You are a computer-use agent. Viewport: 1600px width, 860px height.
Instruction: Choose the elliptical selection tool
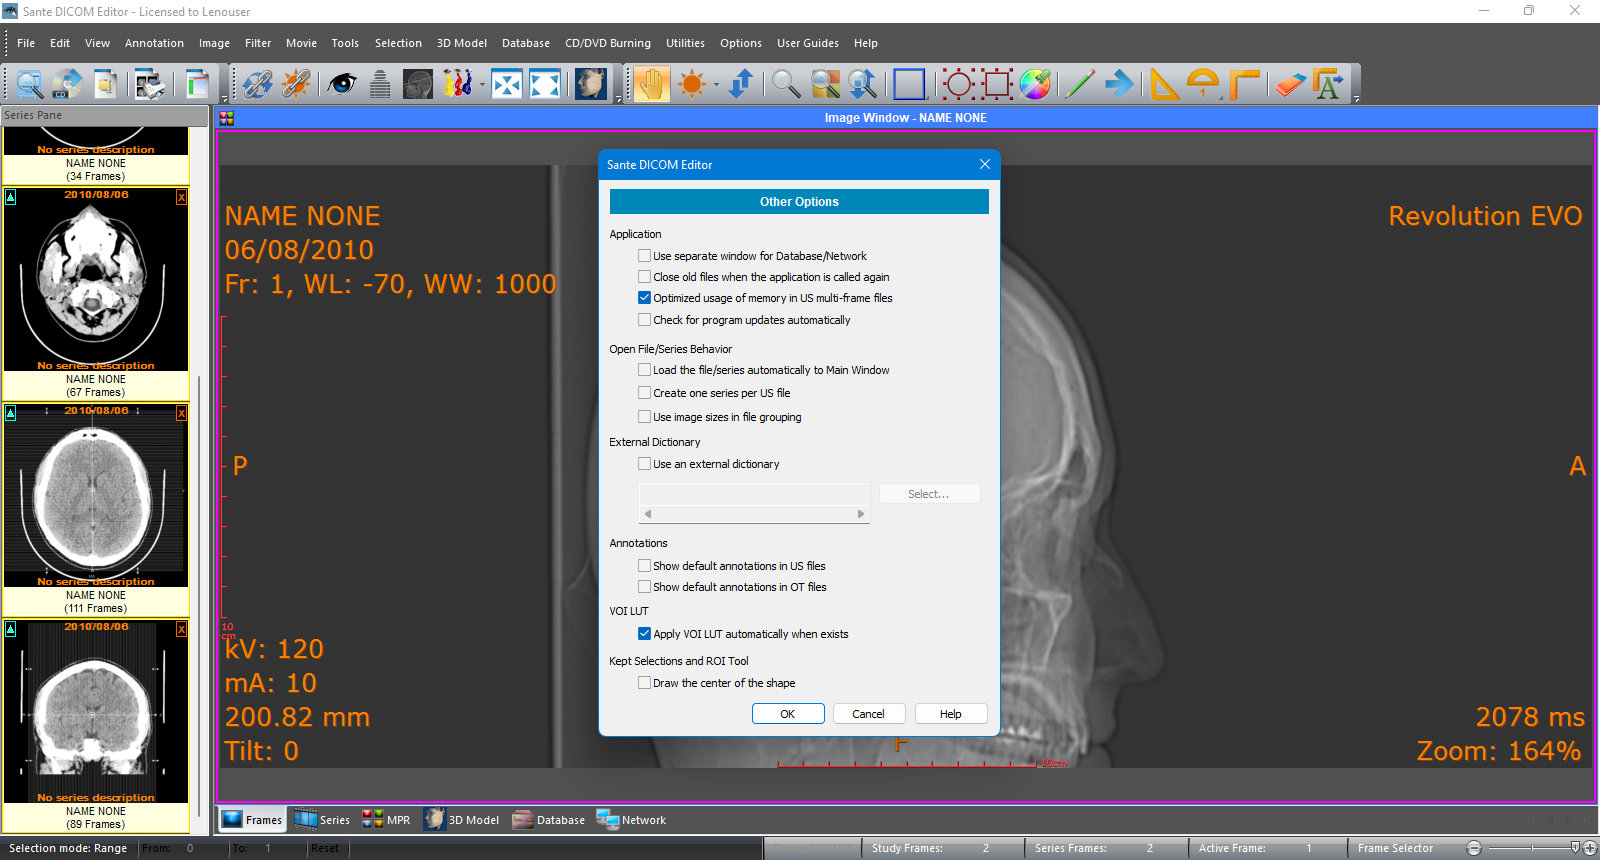(x=957, y=84)
